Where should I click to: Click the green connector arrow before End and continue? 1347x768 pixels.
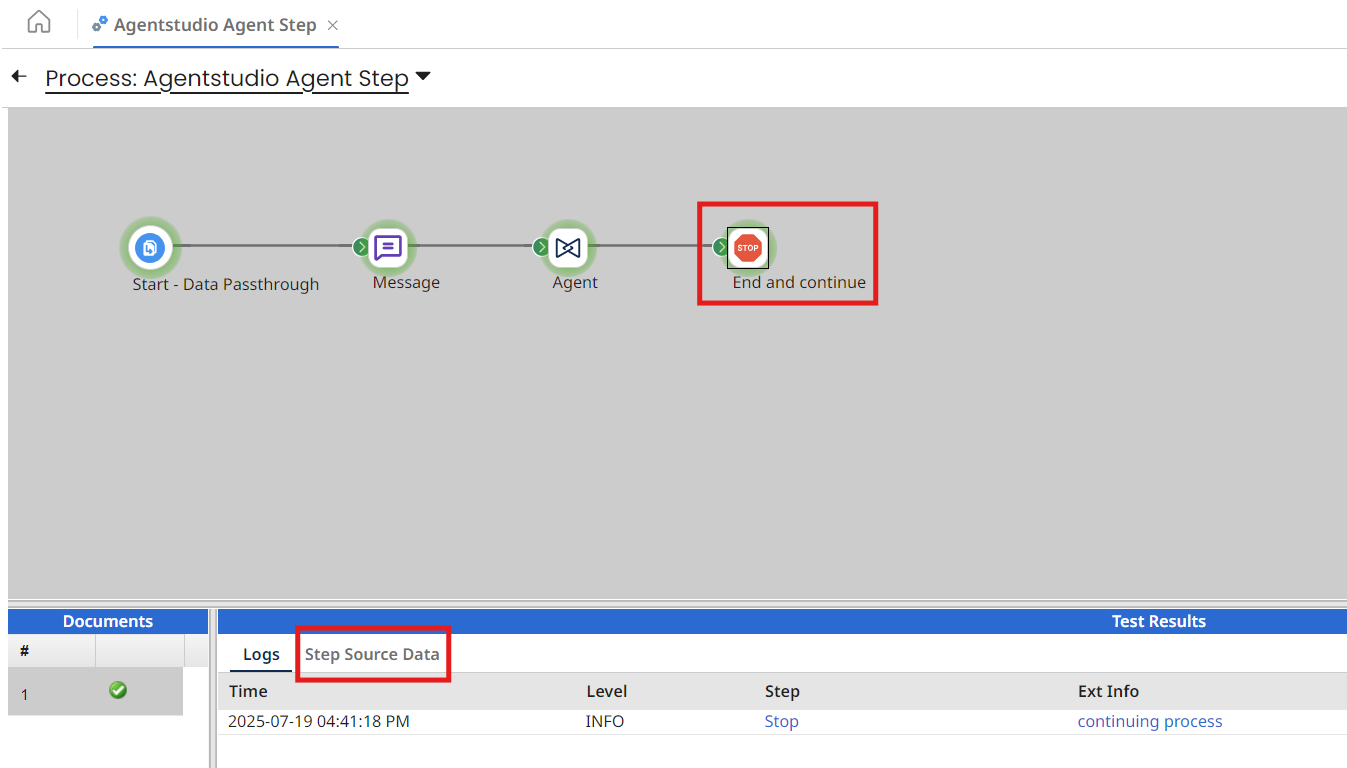click(721, 246)
